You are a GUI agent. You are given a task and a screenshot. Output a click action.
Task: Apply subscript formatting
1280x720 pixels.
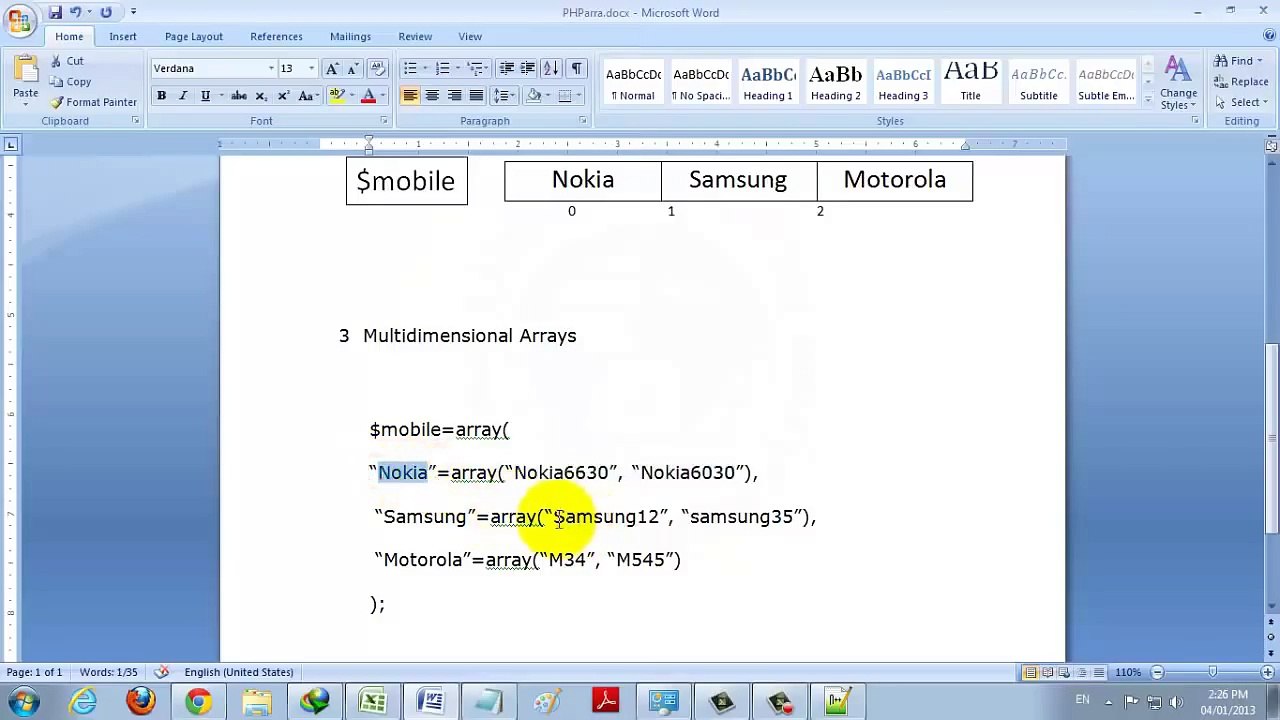261,96
